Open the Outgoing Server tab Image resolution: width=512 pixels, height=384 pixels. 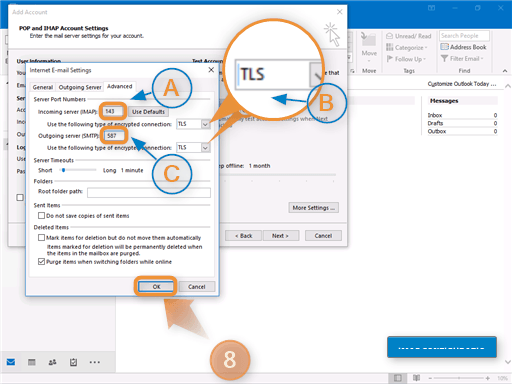[x=80, y=87]
